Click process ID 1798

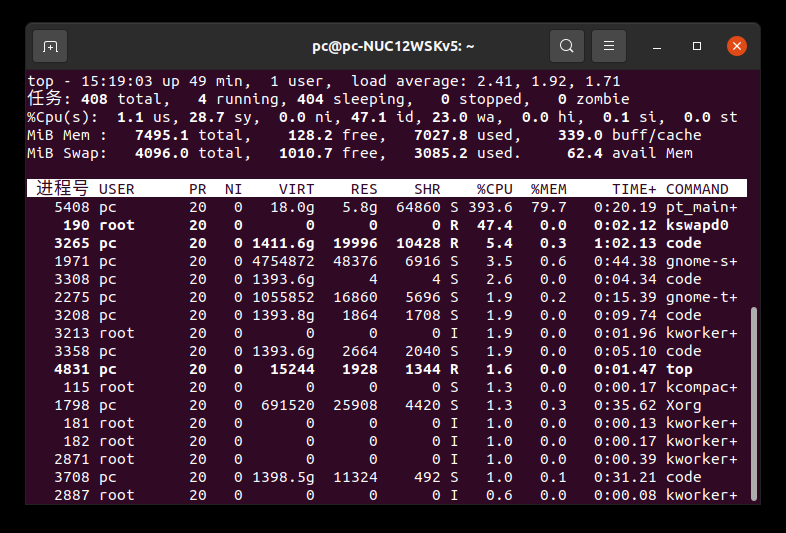click(72, 405)
